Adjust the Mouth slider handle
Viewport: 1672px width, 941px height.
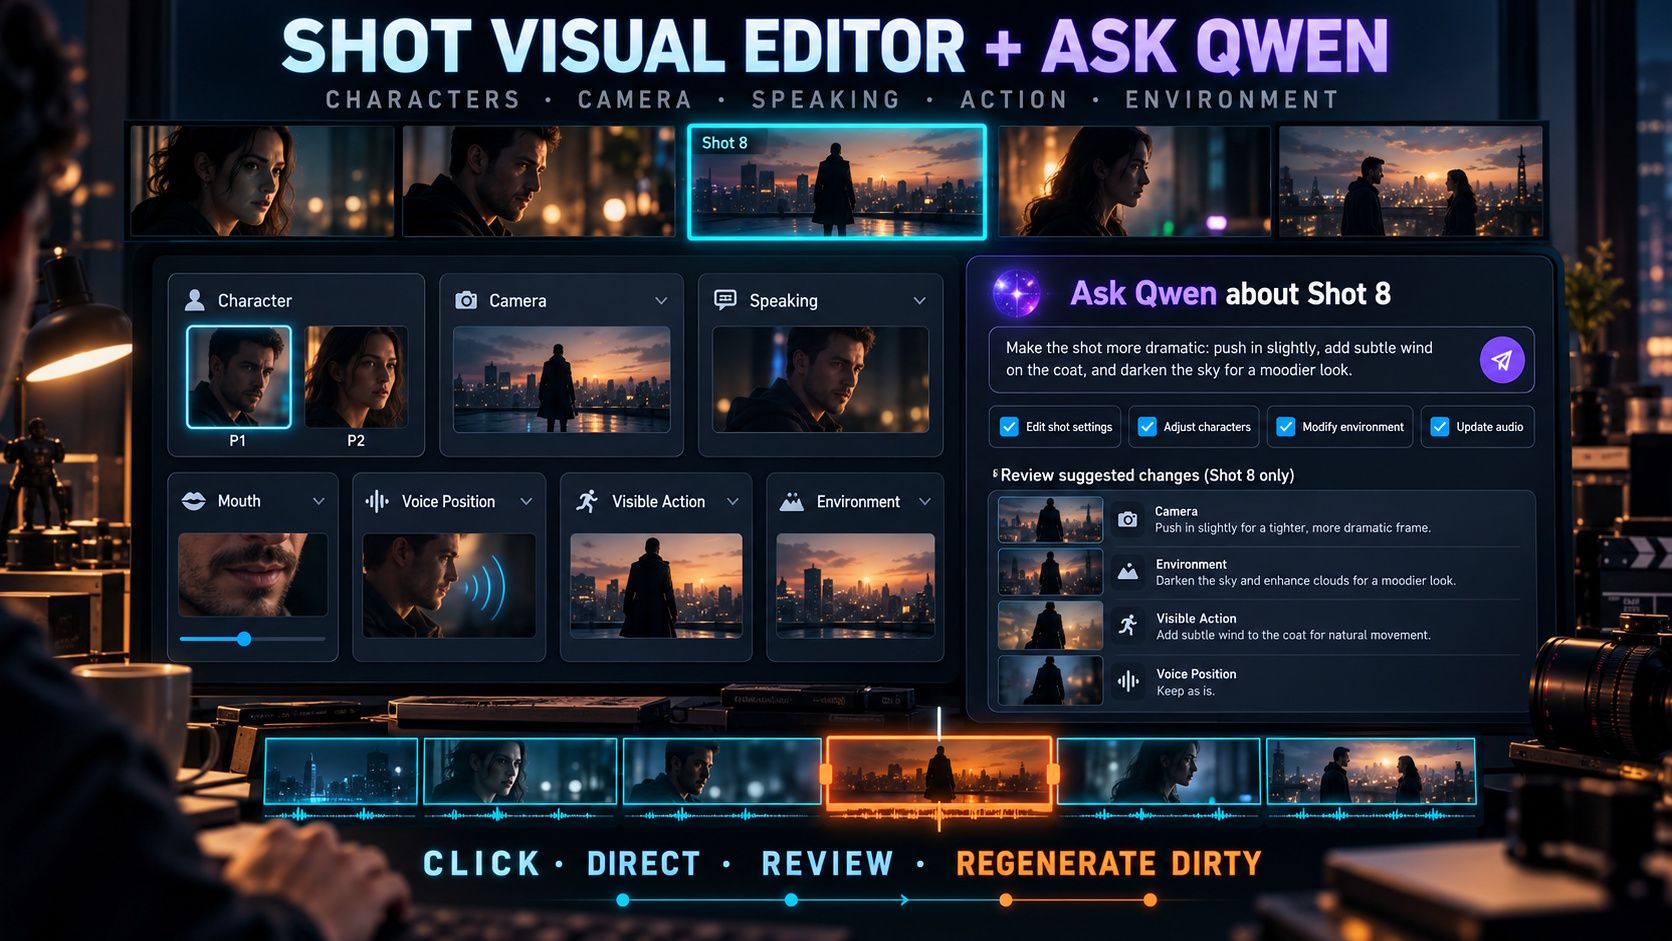(244, 639)
